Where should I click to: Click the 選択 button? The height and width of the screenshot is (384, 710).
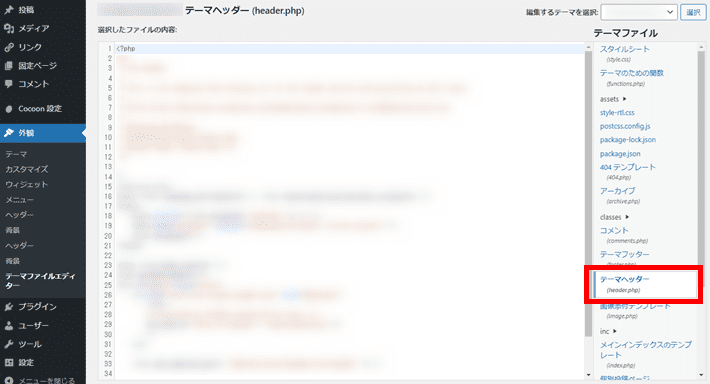click(693, 12)
